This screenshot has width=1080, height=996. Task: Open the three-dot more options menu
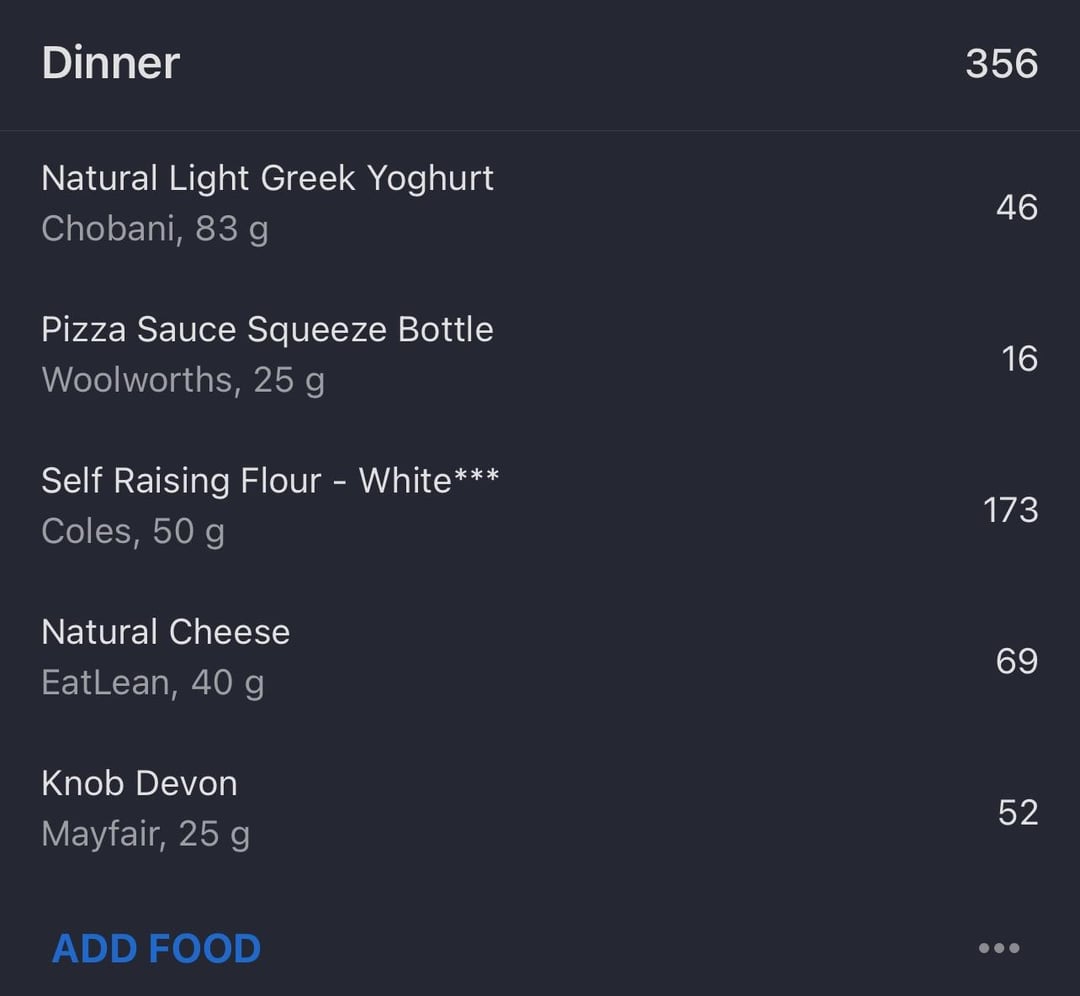[x=999, y=948]
